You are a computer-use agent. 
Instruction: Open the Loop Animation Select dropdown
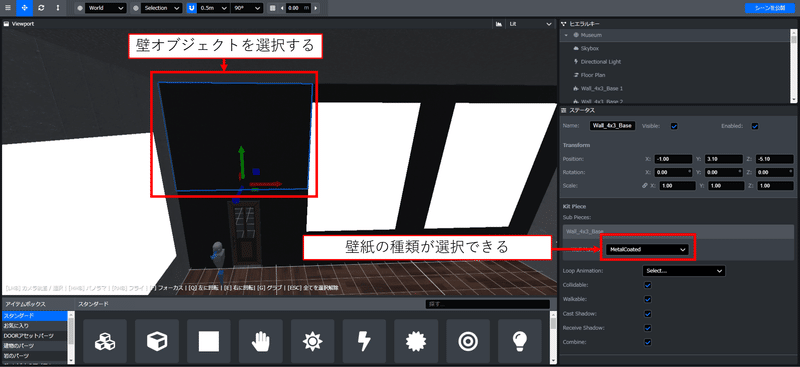(684, 271)
